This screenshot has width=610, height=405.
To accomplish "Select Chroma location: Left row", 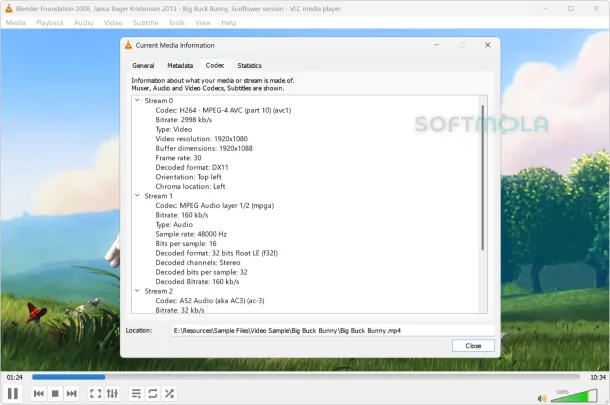I will 190,186.
